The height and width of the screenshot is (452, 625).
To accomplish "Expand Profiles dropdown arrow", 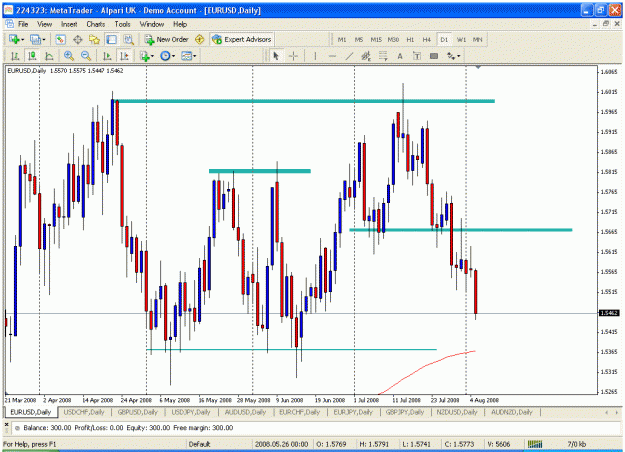I will pos(43,39).
